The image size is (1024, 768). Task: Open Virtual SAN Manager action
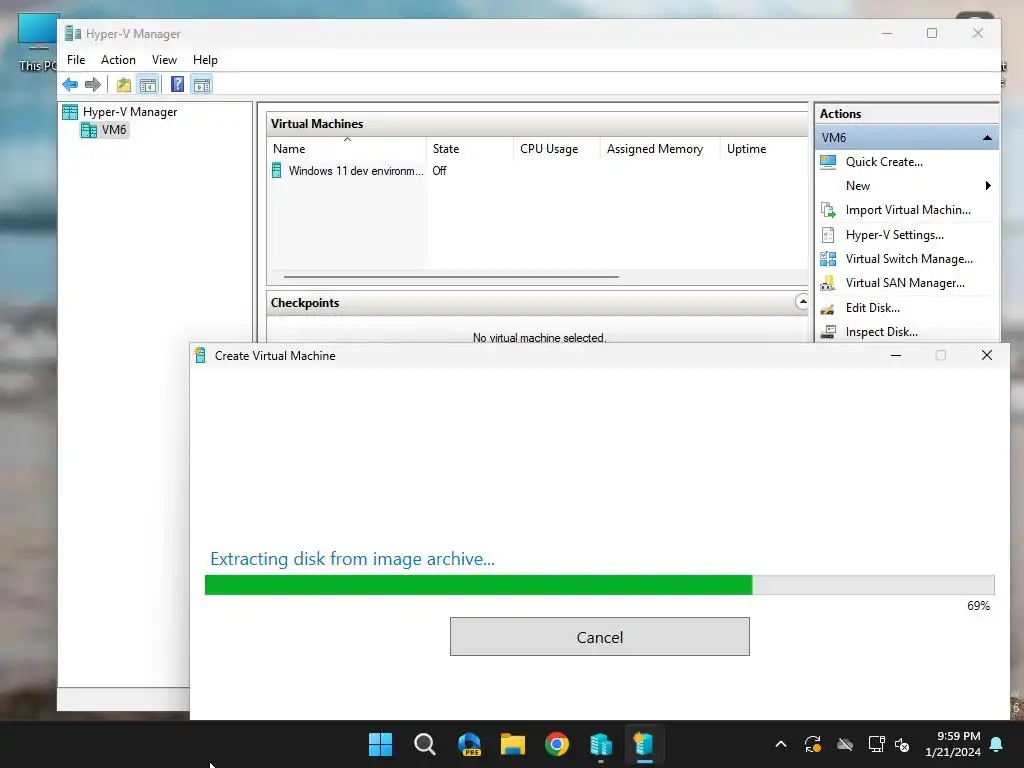tap(904, 283)
